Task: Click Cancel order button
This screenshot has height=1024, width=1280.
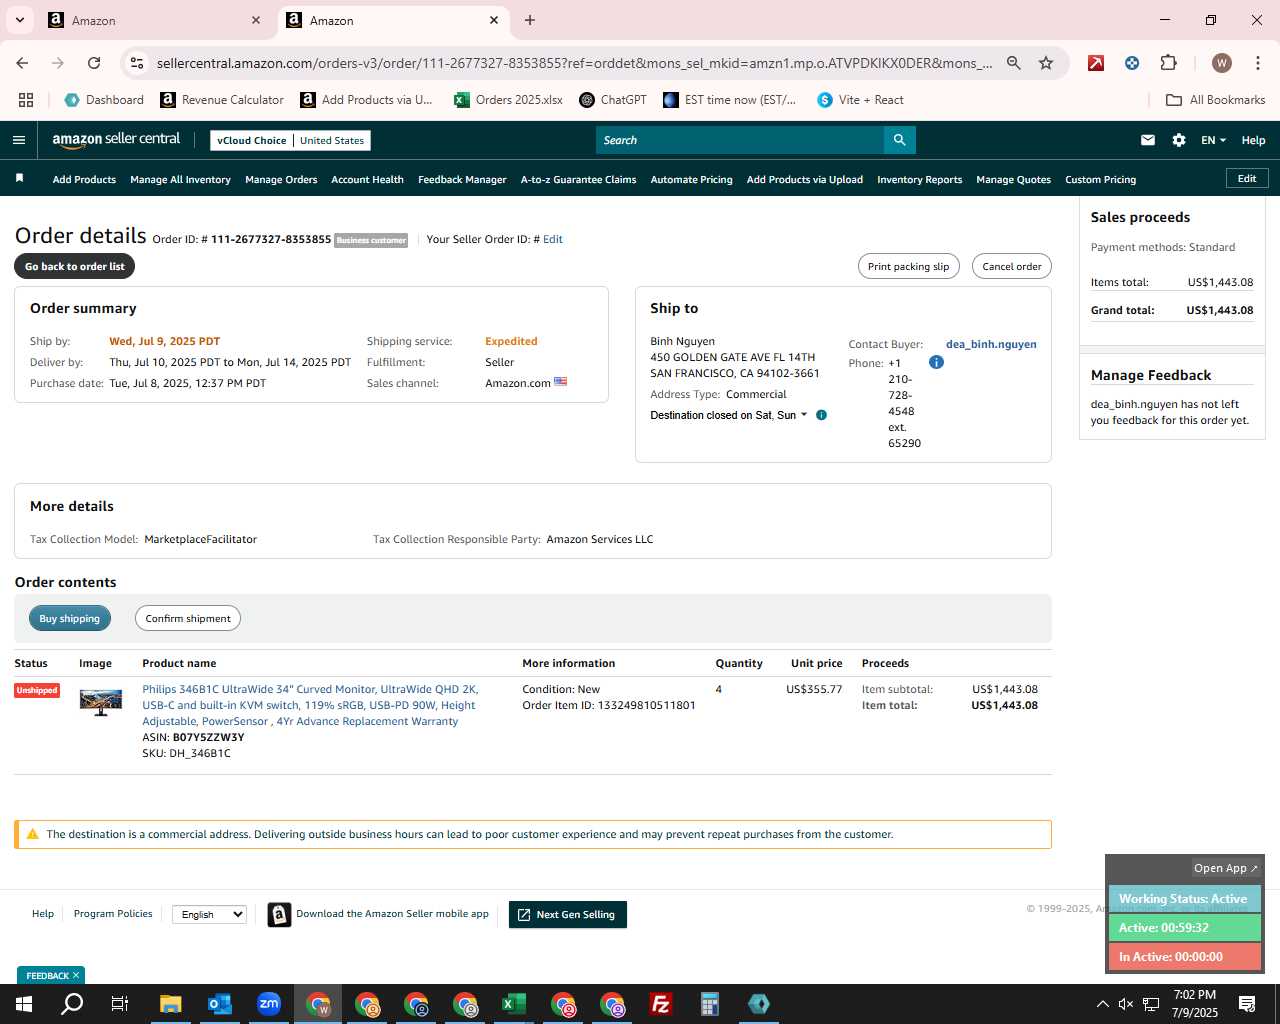Action: [1011, 266]
